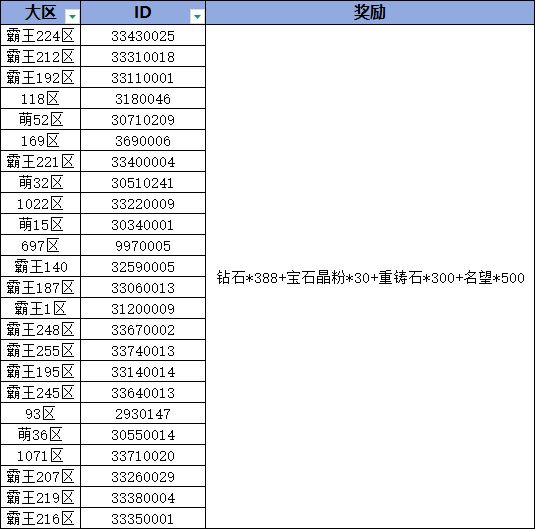Select ID cell 33310018
Image resolution: width=535 pixels, height=529 pixels.
[143, 56]
